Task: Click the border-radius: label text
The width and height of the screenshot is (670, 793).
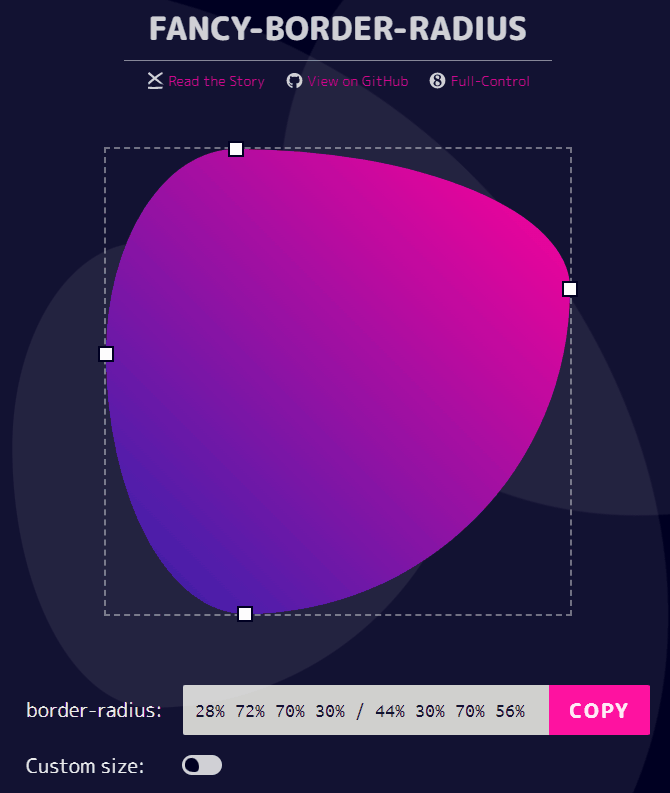Action: (x=94, y=711)
